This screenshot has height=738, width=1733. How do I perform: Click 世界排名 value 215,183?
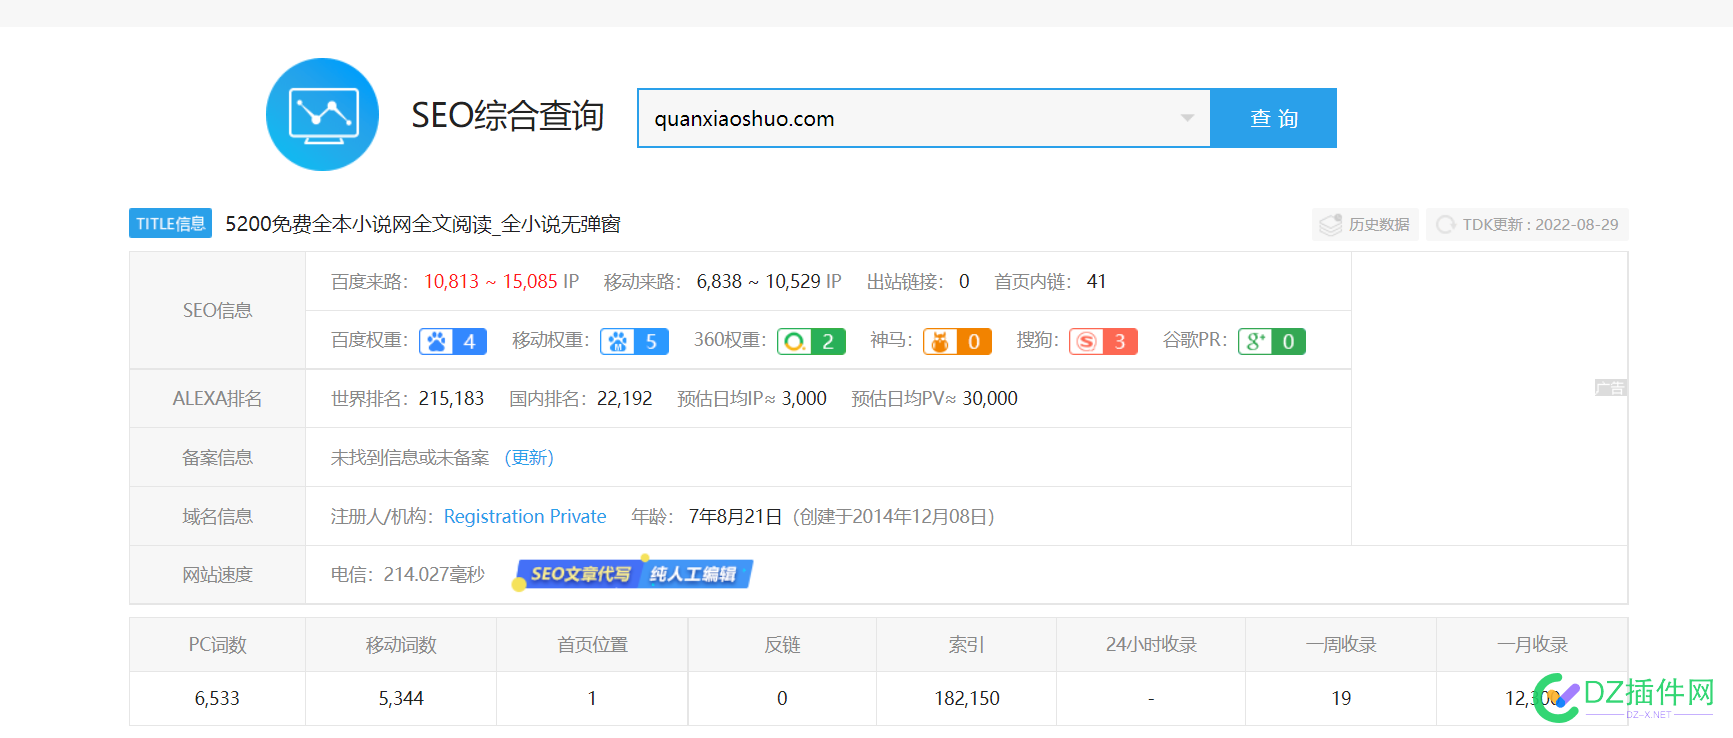[x=451, y=398]
